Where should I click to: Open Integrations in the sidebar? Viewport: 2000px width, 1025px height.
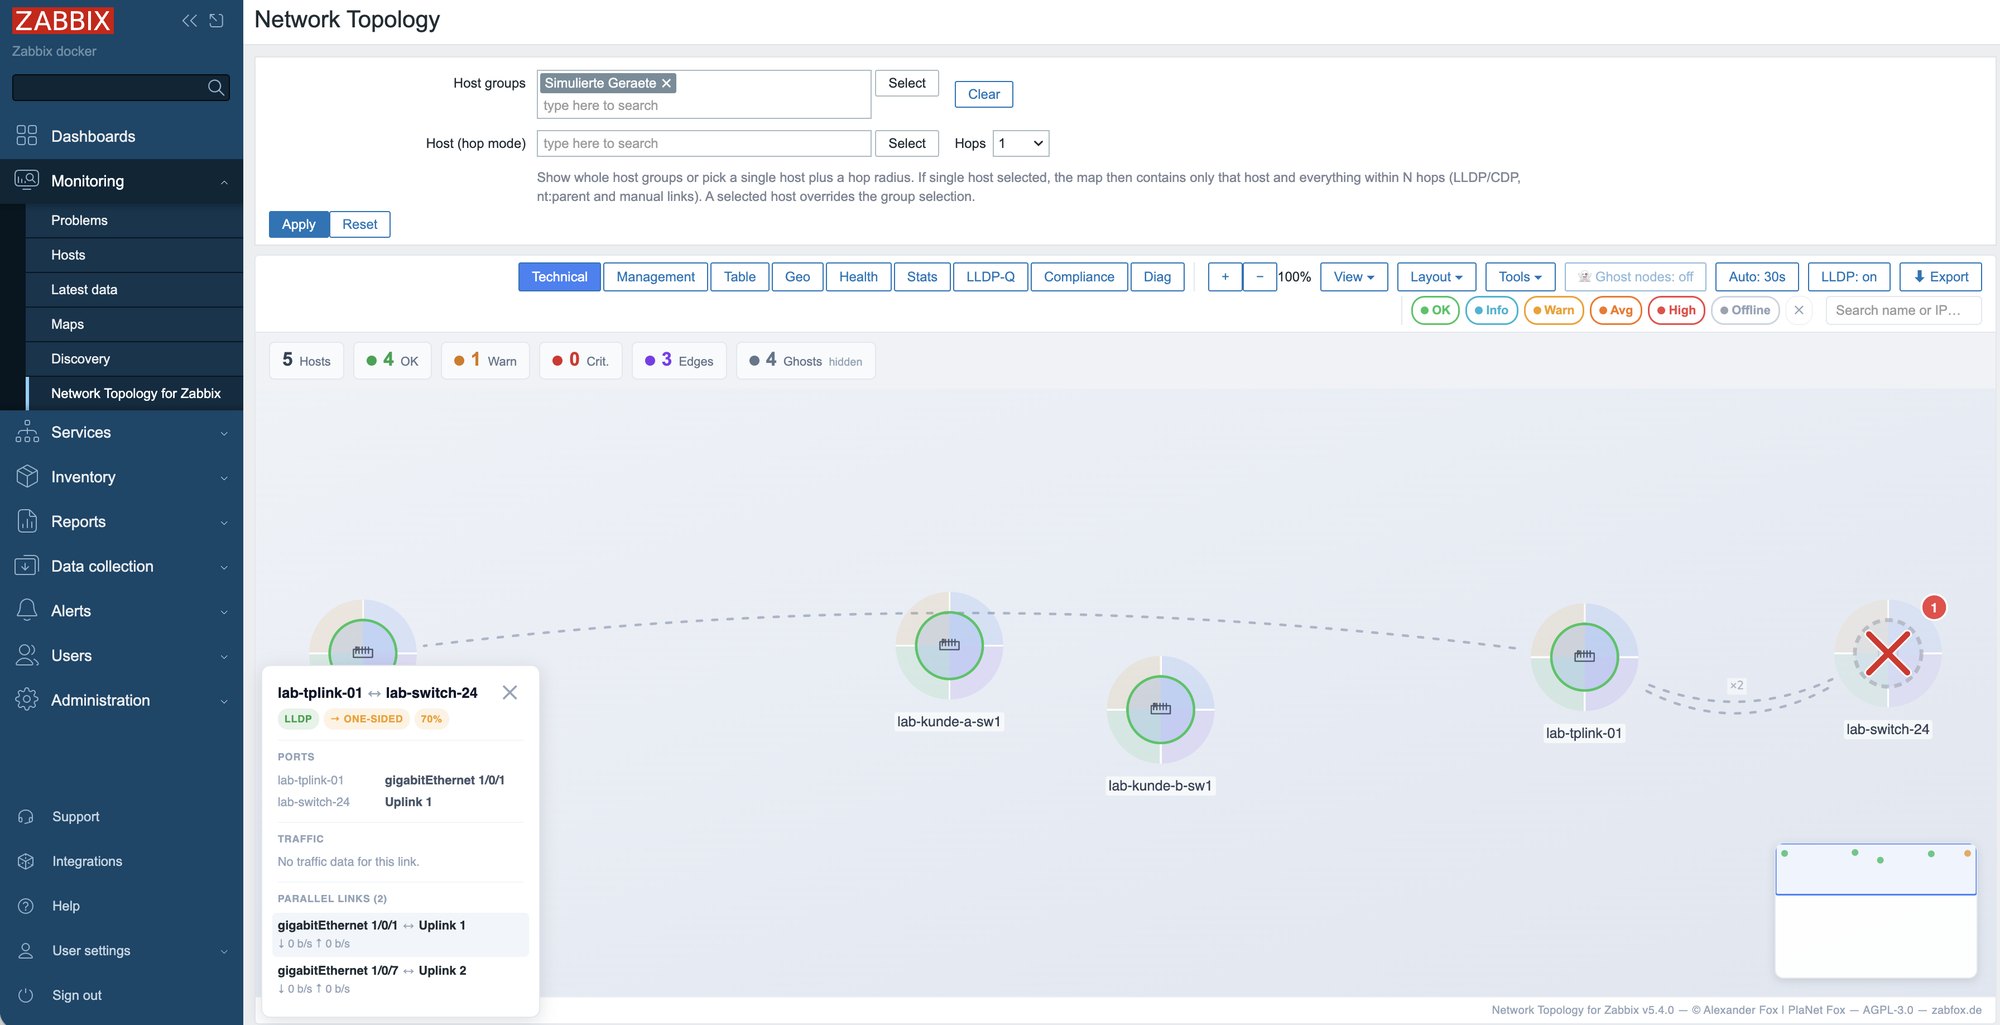click(87, 861)
